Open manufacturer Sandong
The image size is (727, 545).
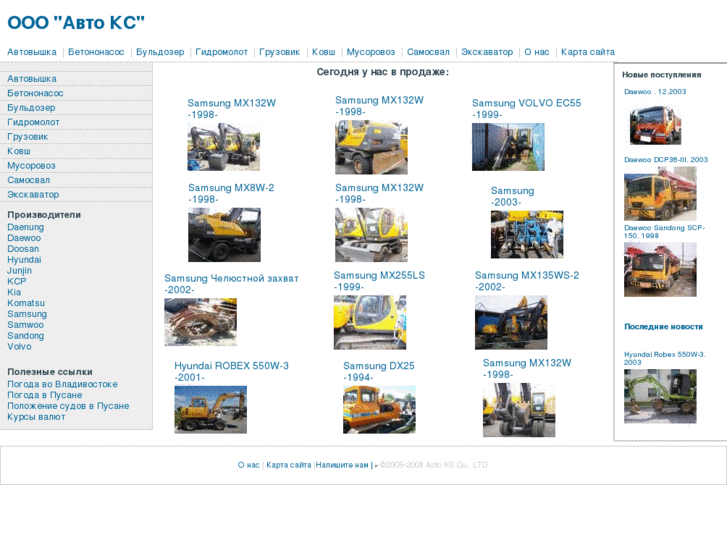26,336
